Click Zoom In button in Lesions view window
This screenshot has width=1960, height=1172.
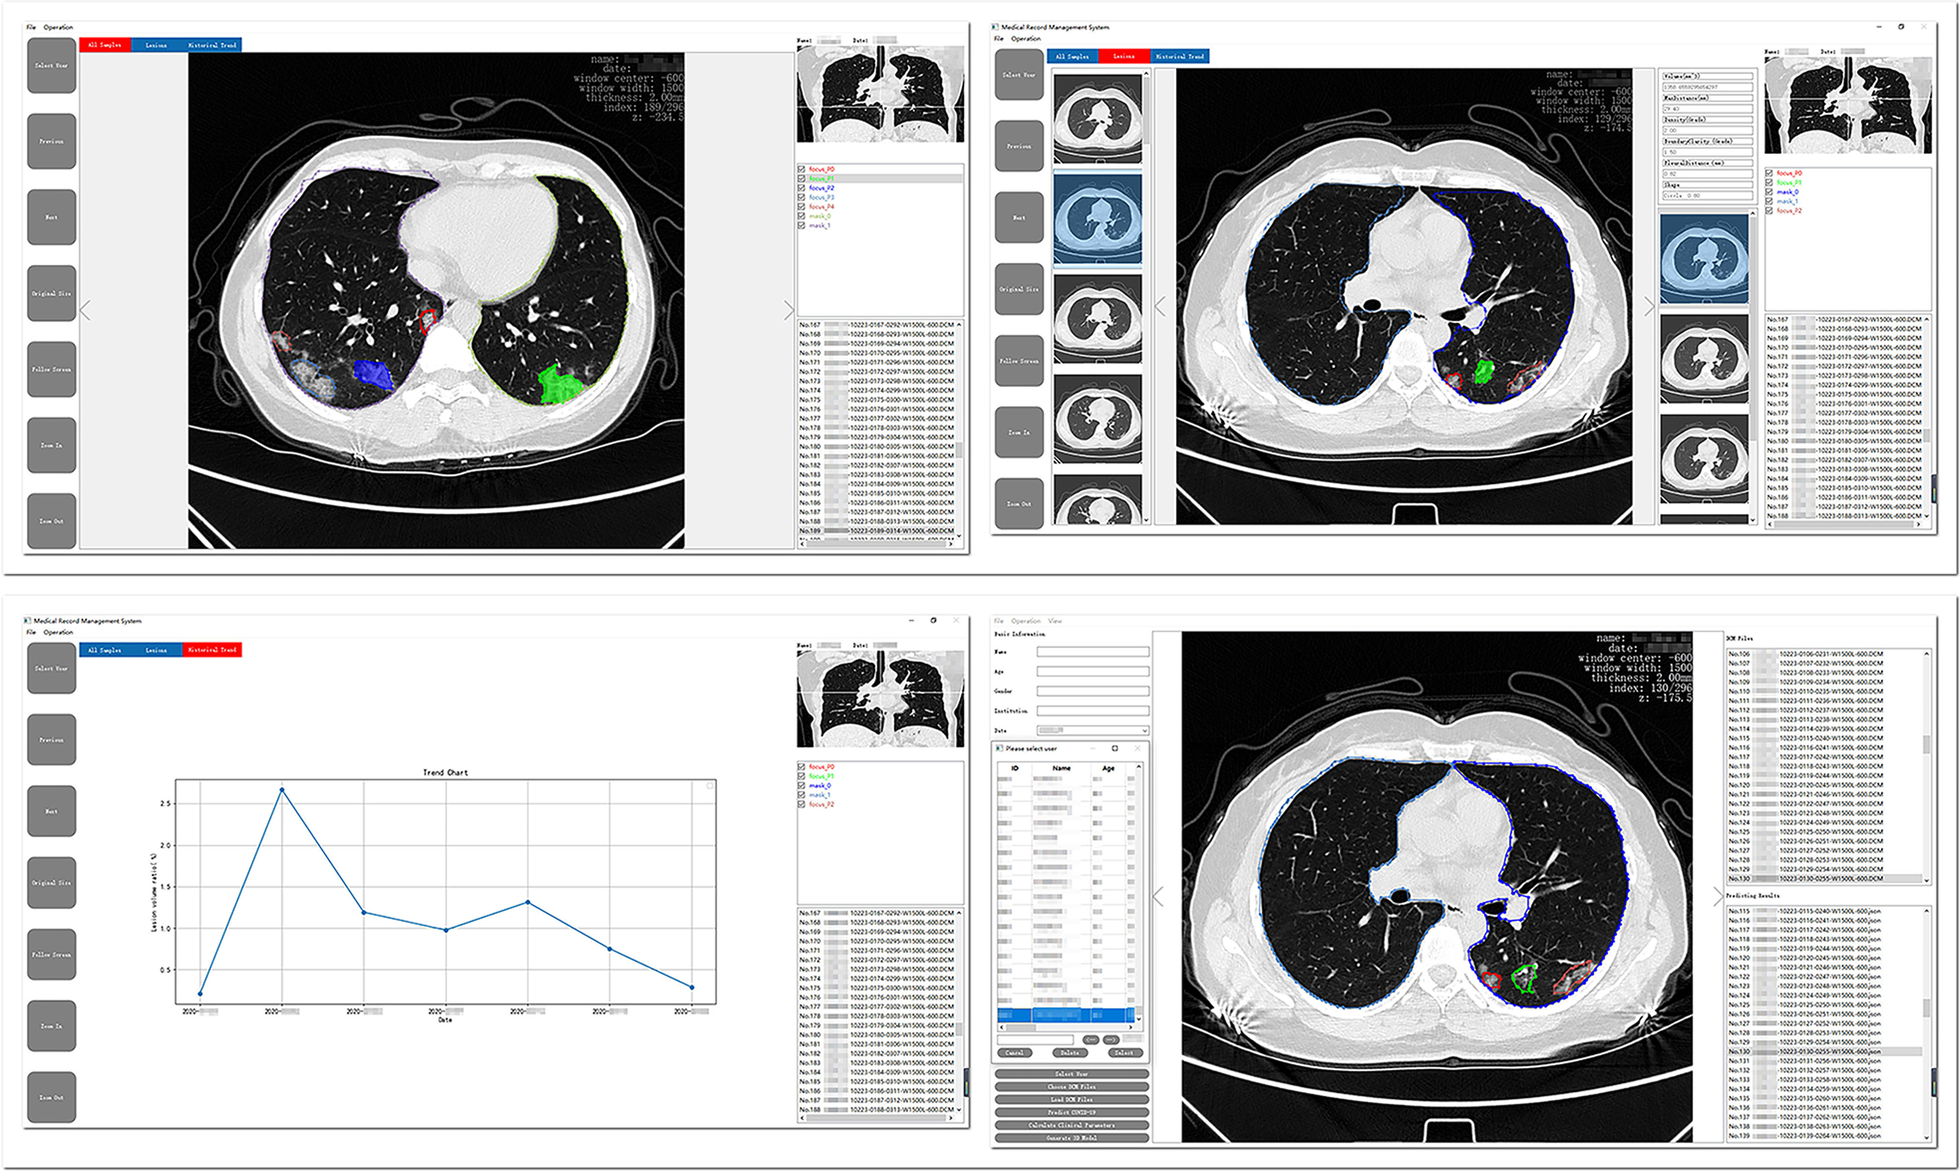[x=1019, y=433]
